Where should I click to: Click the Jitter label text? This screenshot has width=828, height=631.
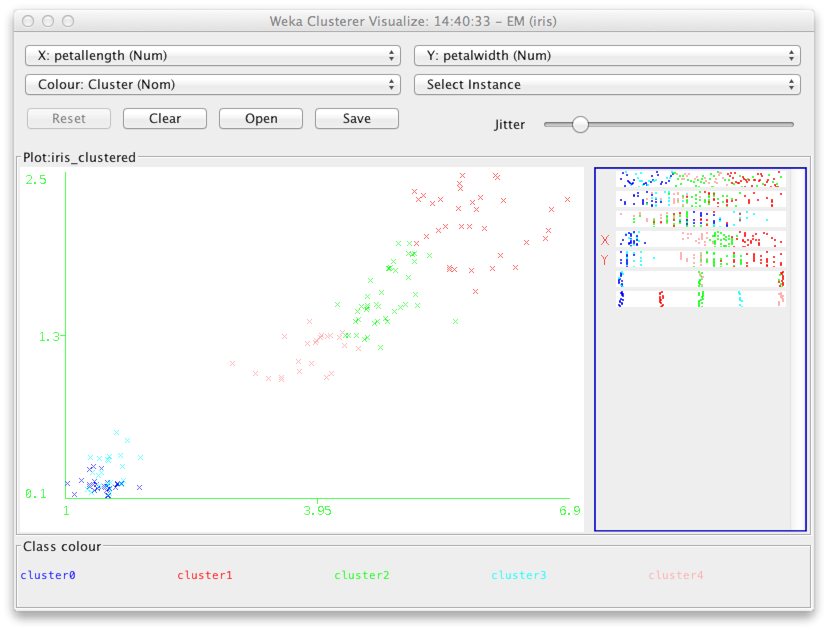tap(510, 125)
